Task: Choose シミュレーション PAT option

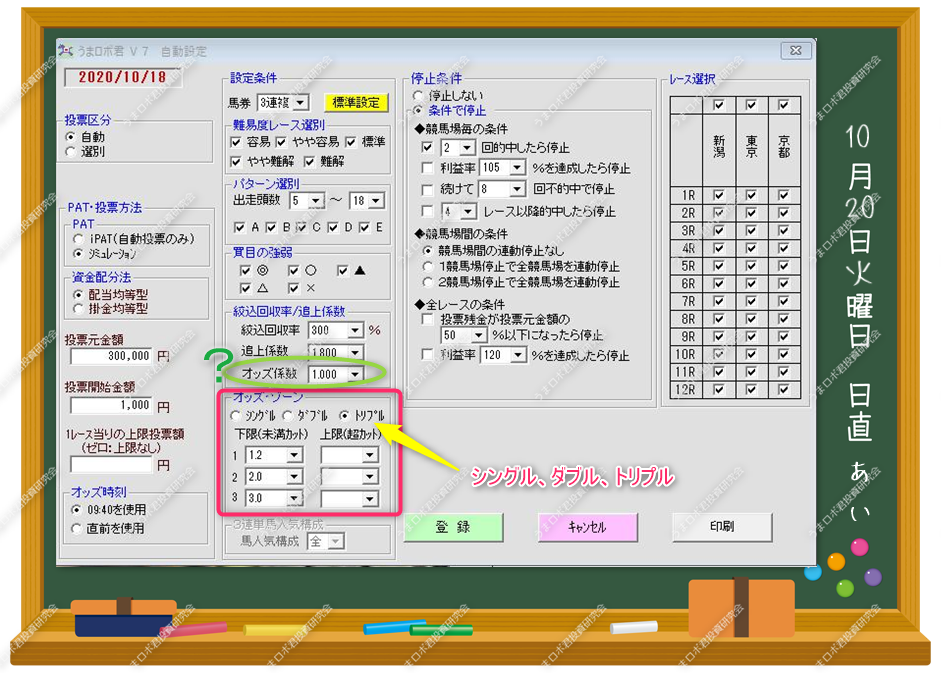Action: 78,253
